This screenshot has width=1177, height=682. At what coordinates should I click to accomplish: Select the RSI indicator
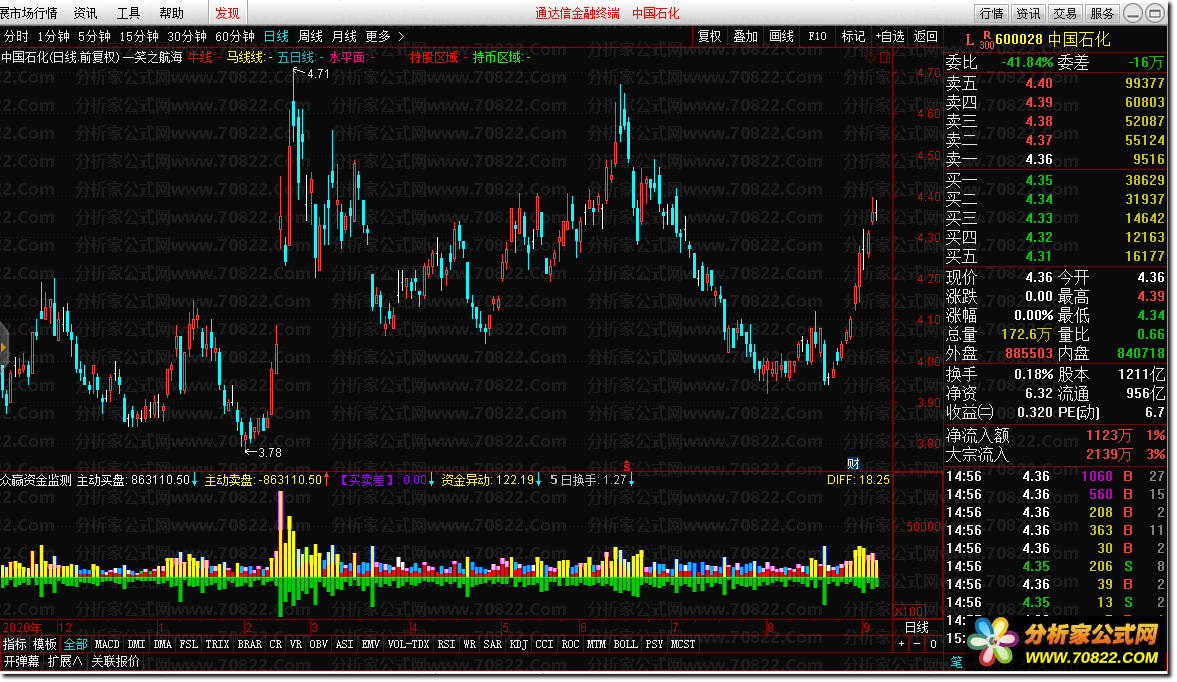coord(446,644)
